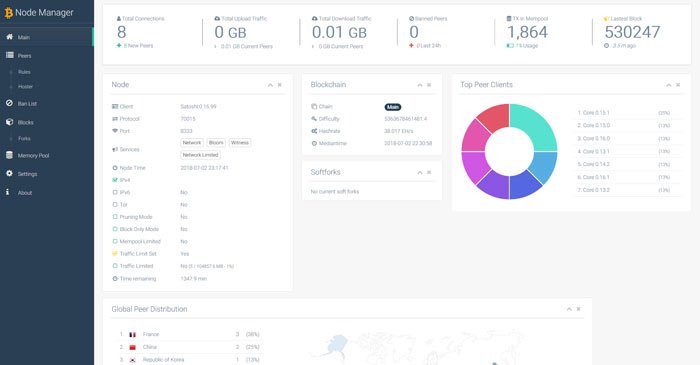
Task: Collapse the Node panel with chevron
Action: tap(270, 85)
